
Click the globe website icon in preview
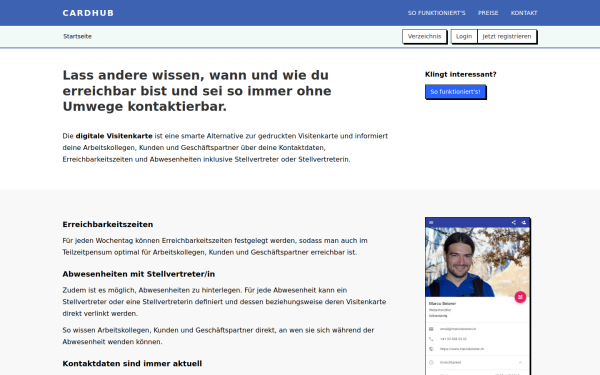pos(431,349)
